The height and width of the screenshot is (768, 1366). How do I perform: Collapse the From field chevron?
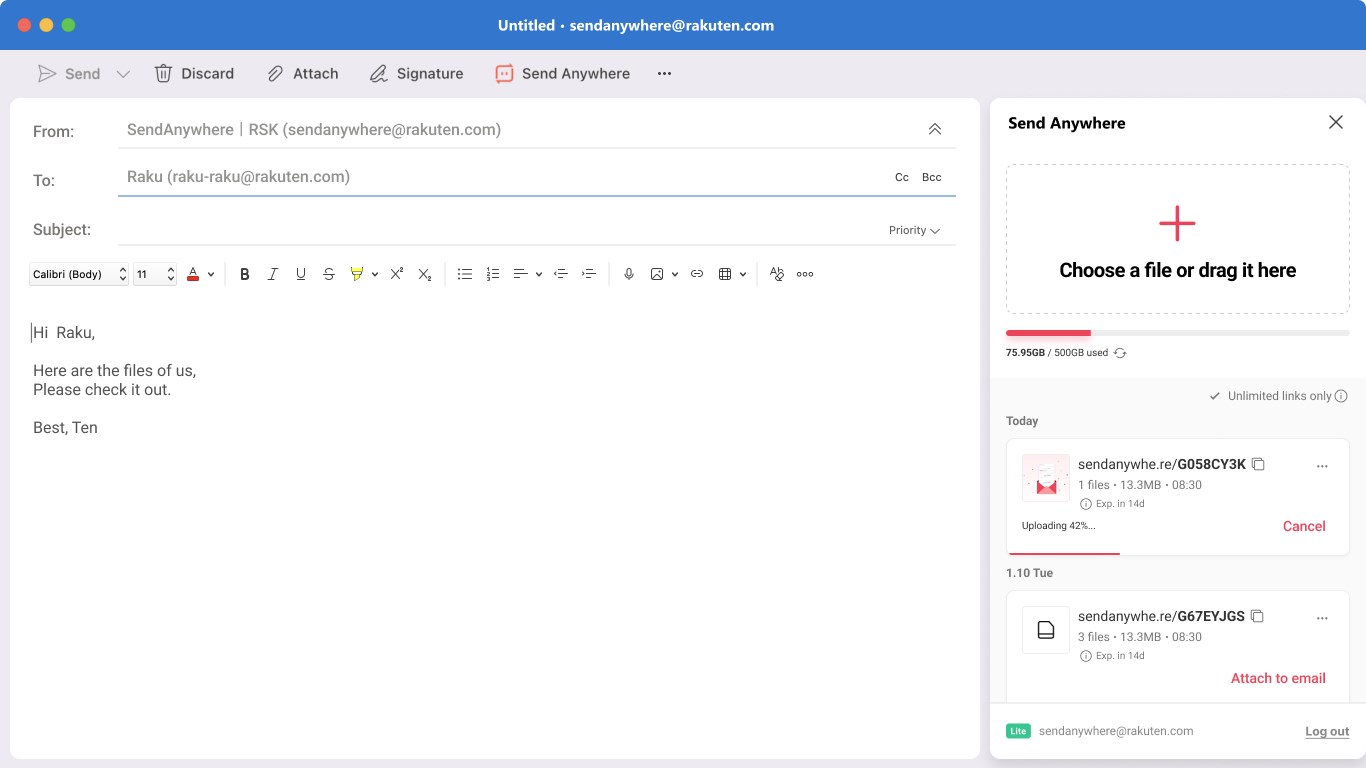pos(935,129)
